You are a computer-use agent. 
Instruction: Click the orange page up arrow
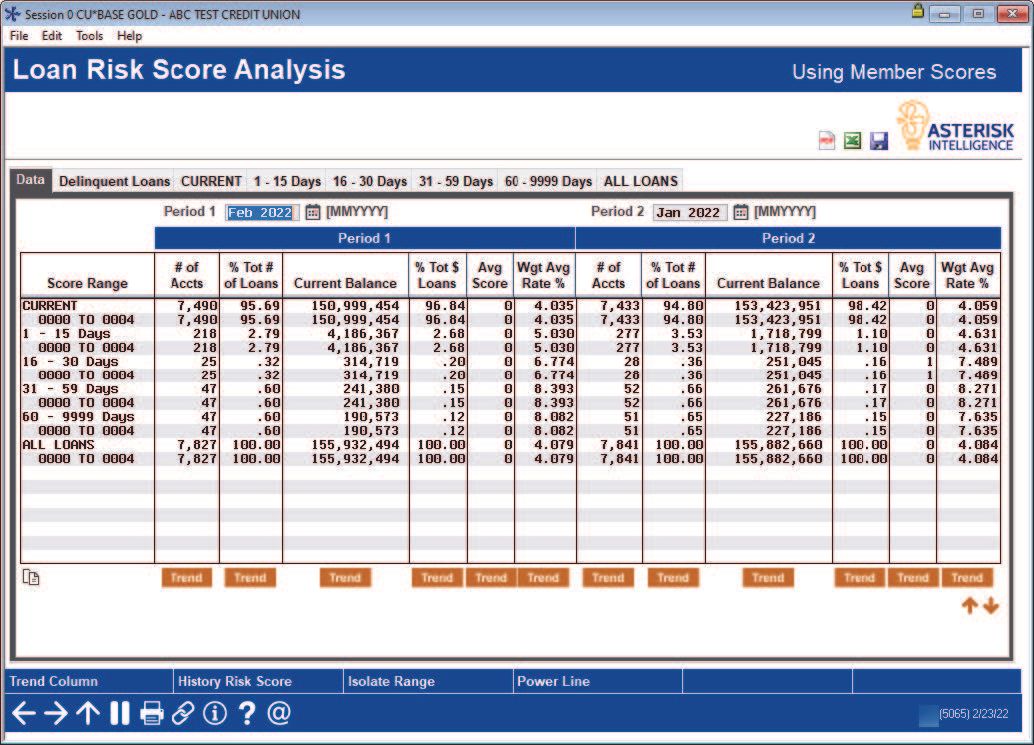pos(969,605)
